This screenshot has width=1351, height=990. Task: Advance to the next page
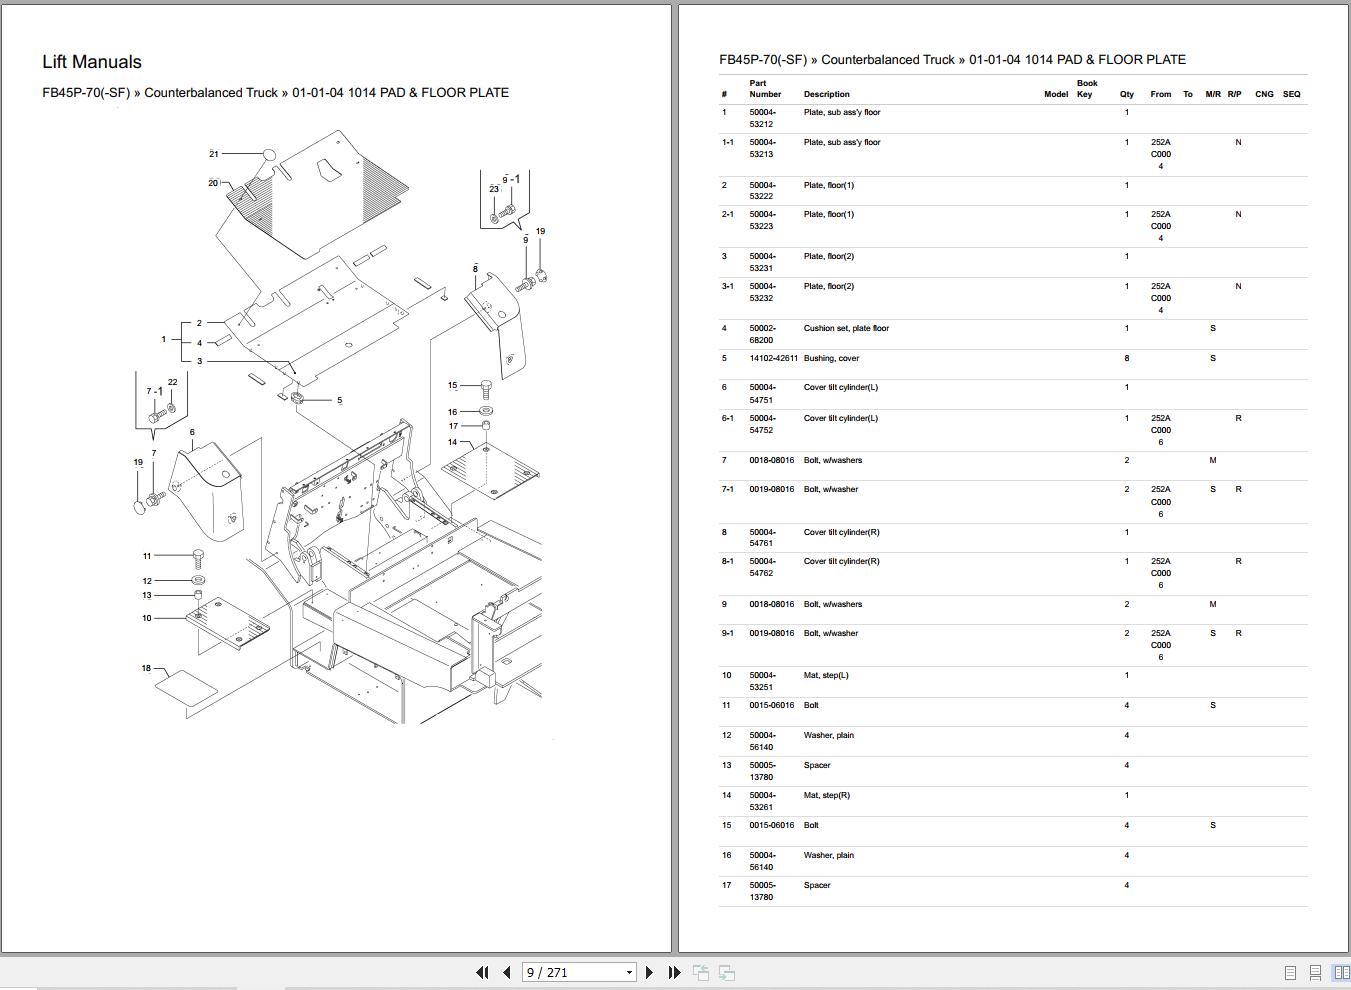[649, 971]
